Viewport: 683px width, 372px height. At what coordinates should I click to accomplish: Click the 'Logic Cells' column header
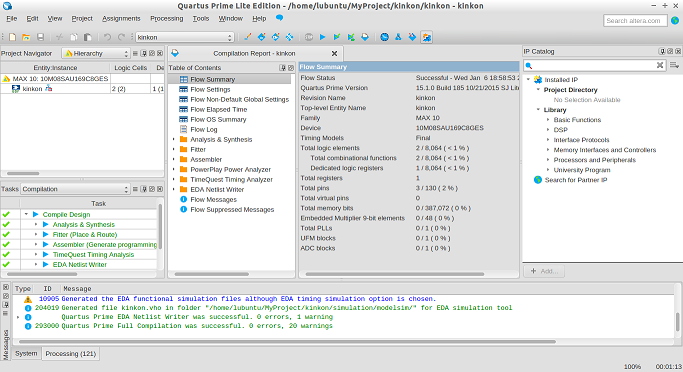click(130, 68)
